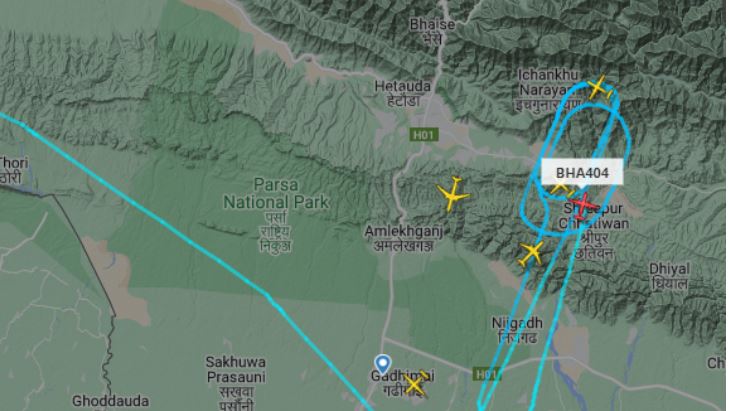
Task: Click H01 highway badge near Nijgadh
Action: tap(486, 373)
